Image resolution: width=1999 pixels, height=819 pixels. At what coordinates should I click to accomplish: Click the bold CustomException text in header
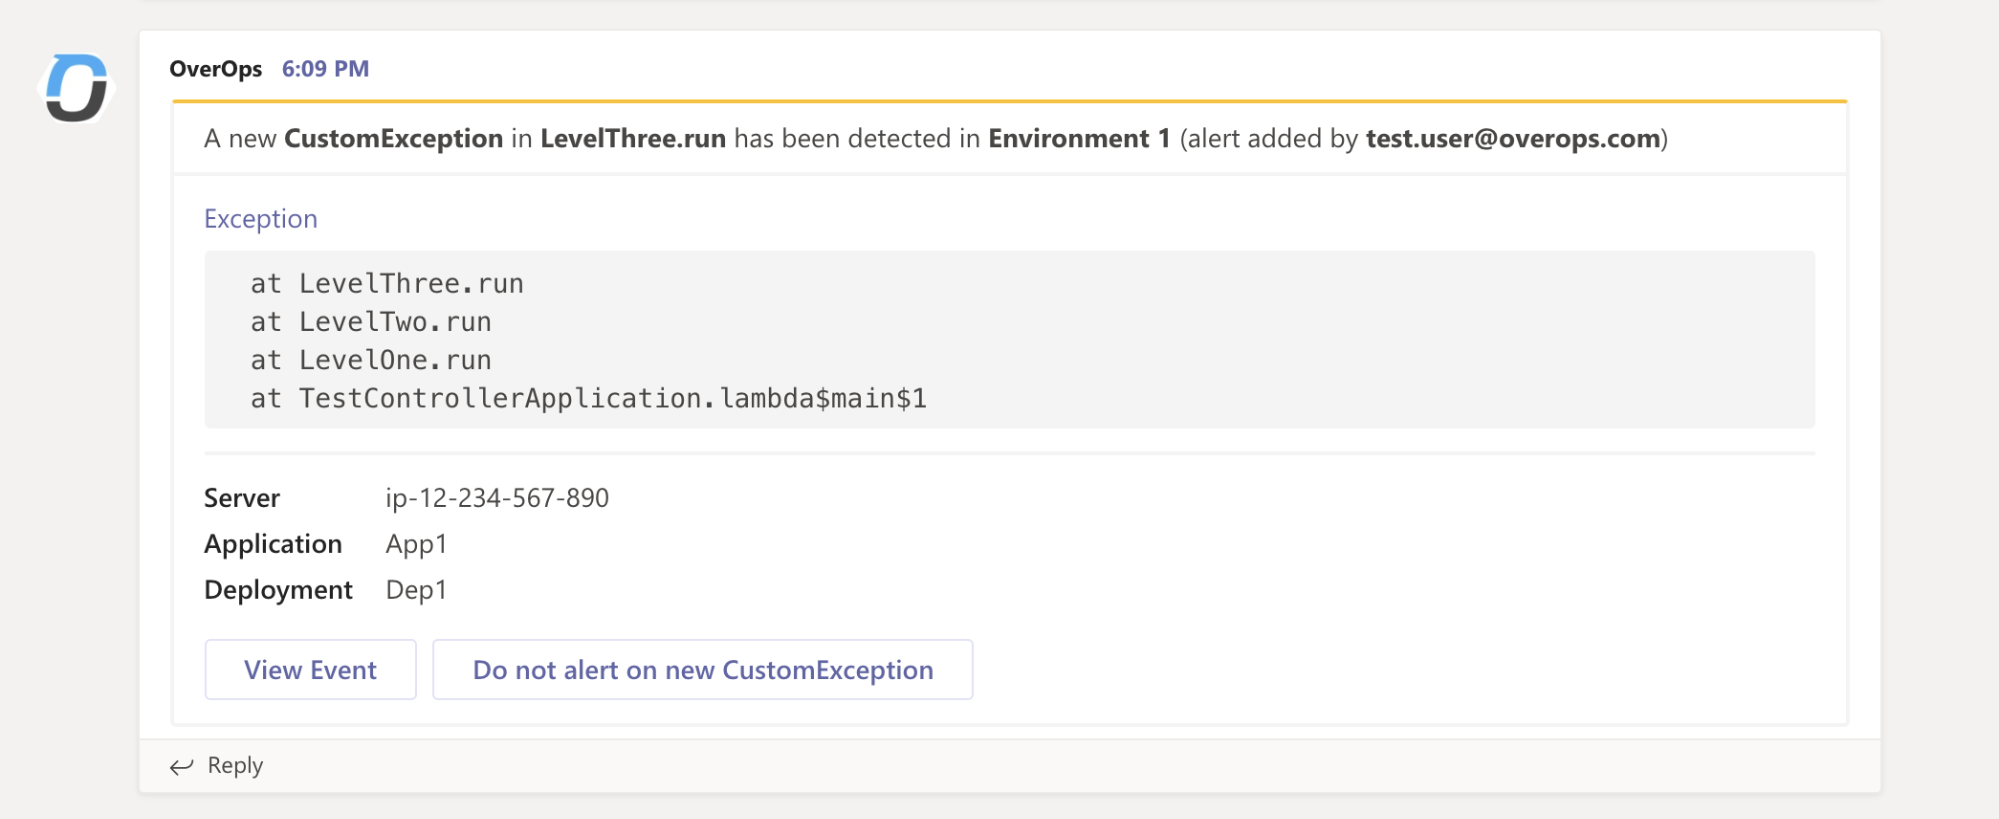[x=393, y=139]
